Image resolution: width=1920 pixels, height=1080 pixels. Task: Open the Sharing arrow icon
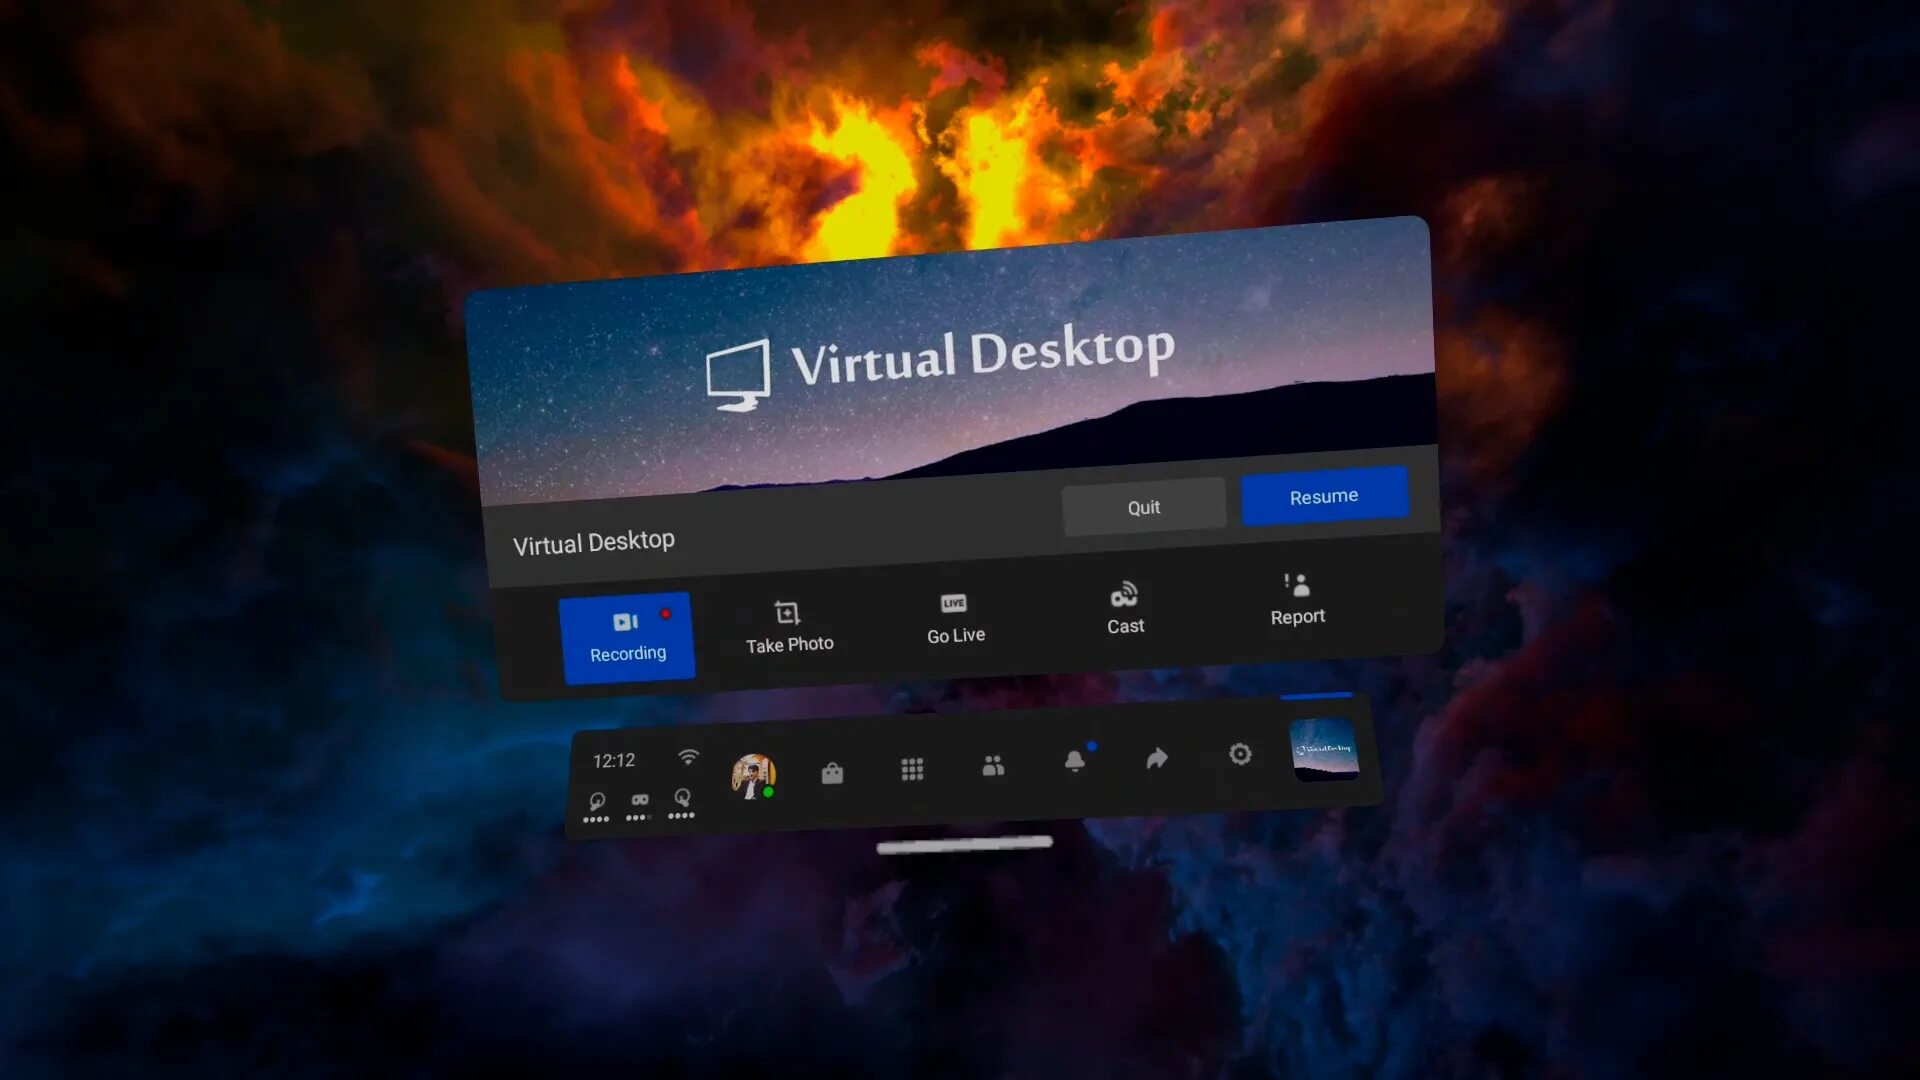point(1157,759)
